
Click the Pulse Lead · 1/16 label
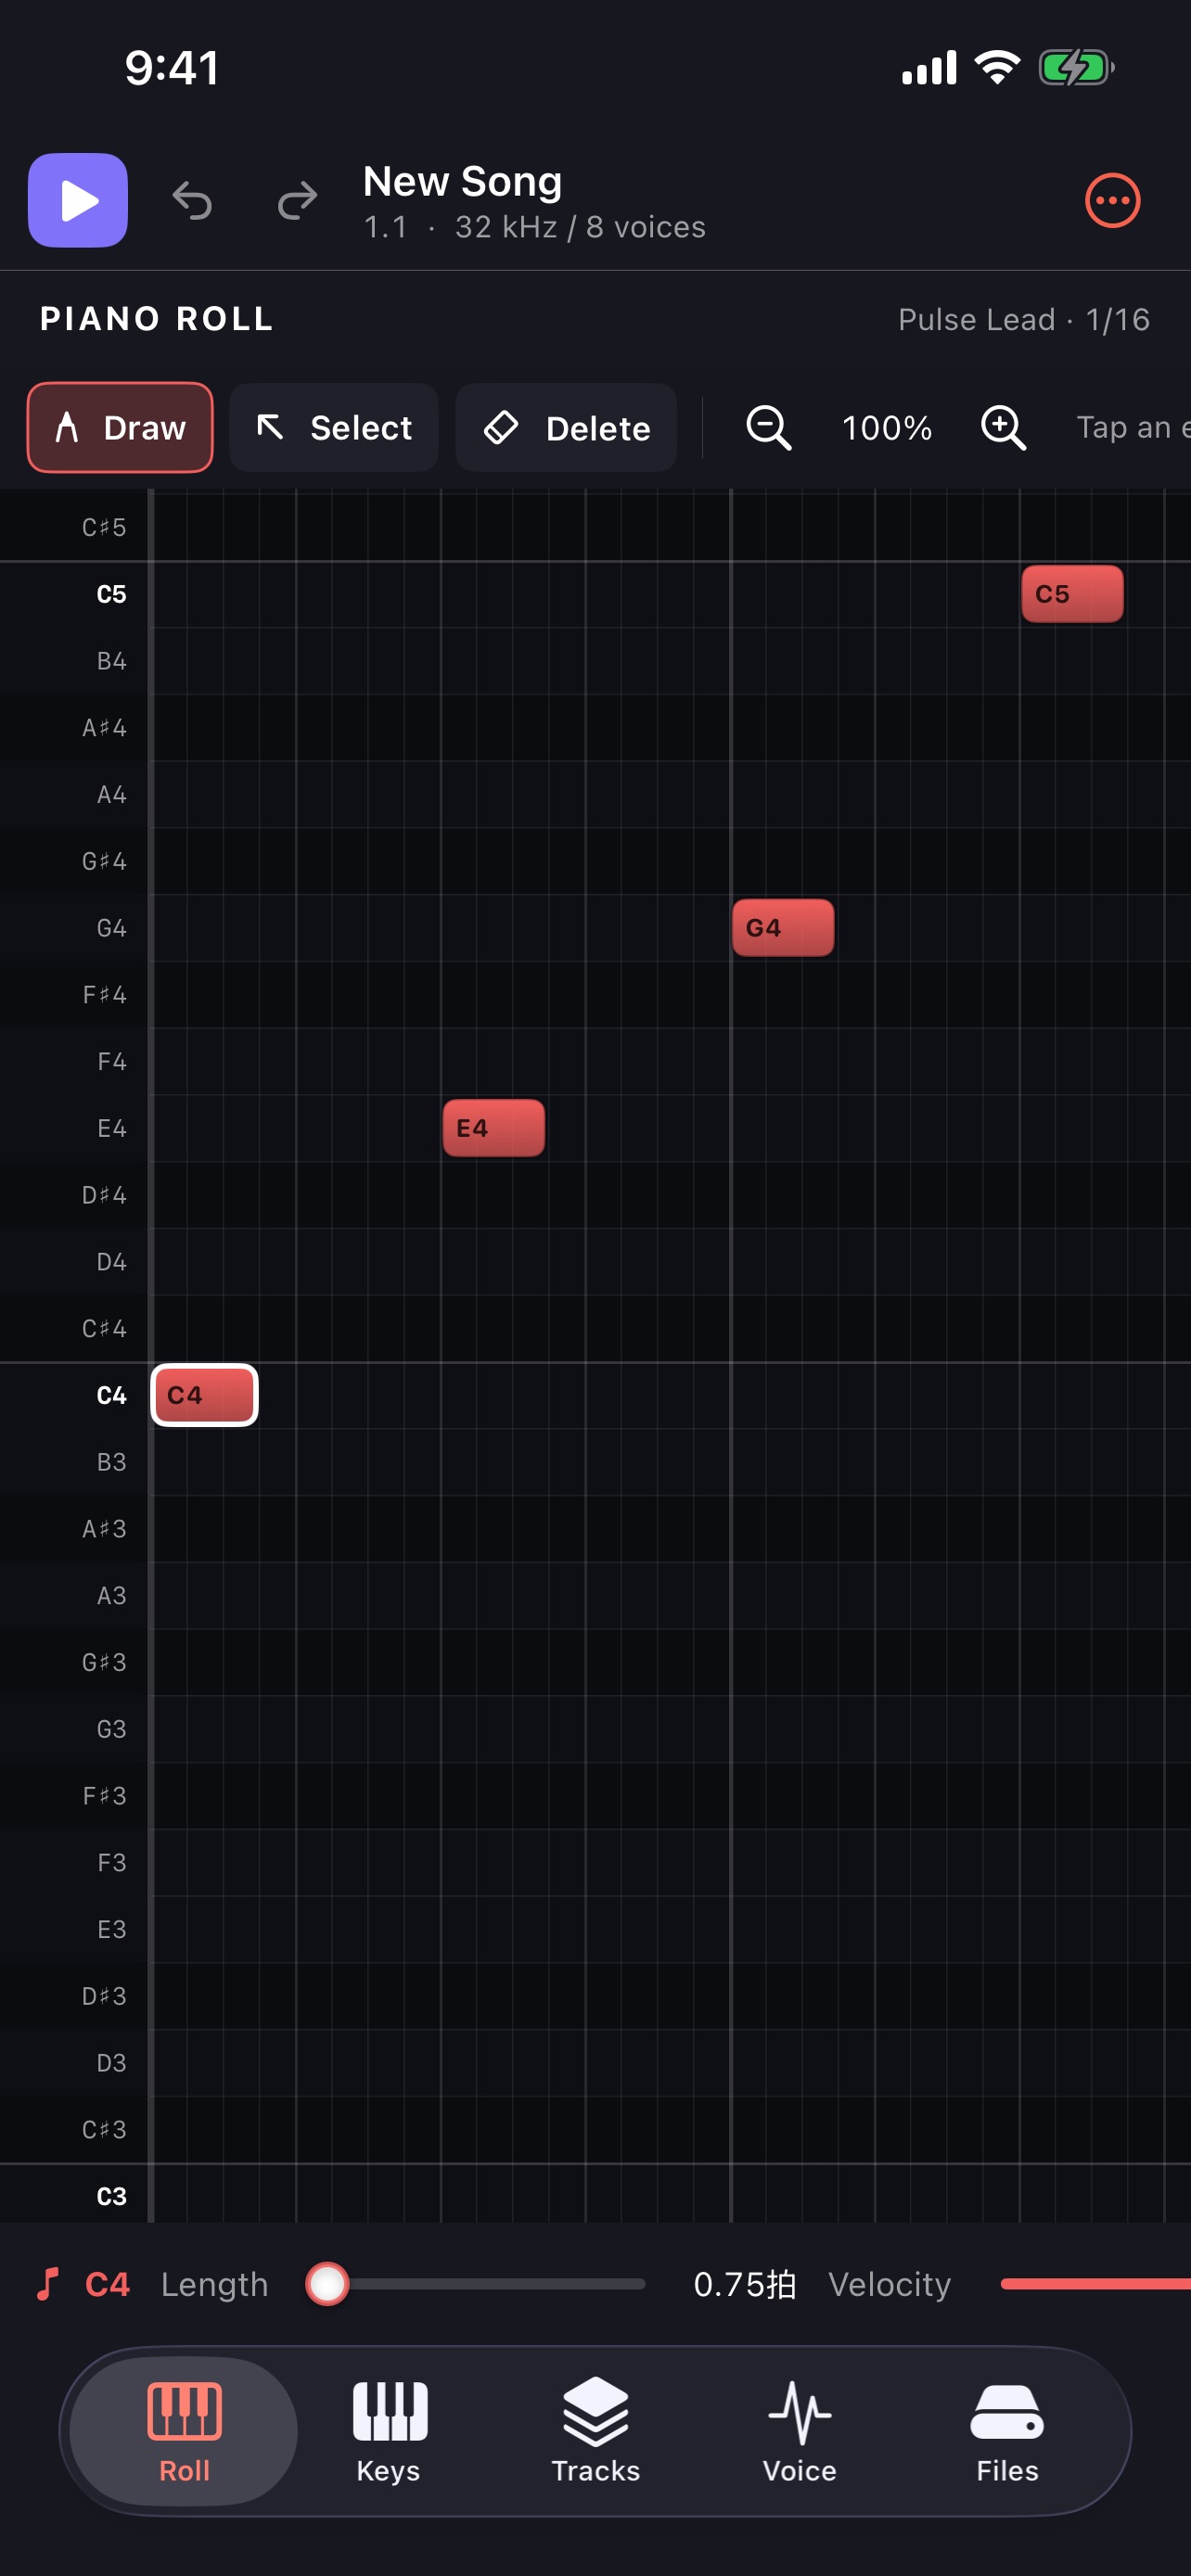(1024, 319)
